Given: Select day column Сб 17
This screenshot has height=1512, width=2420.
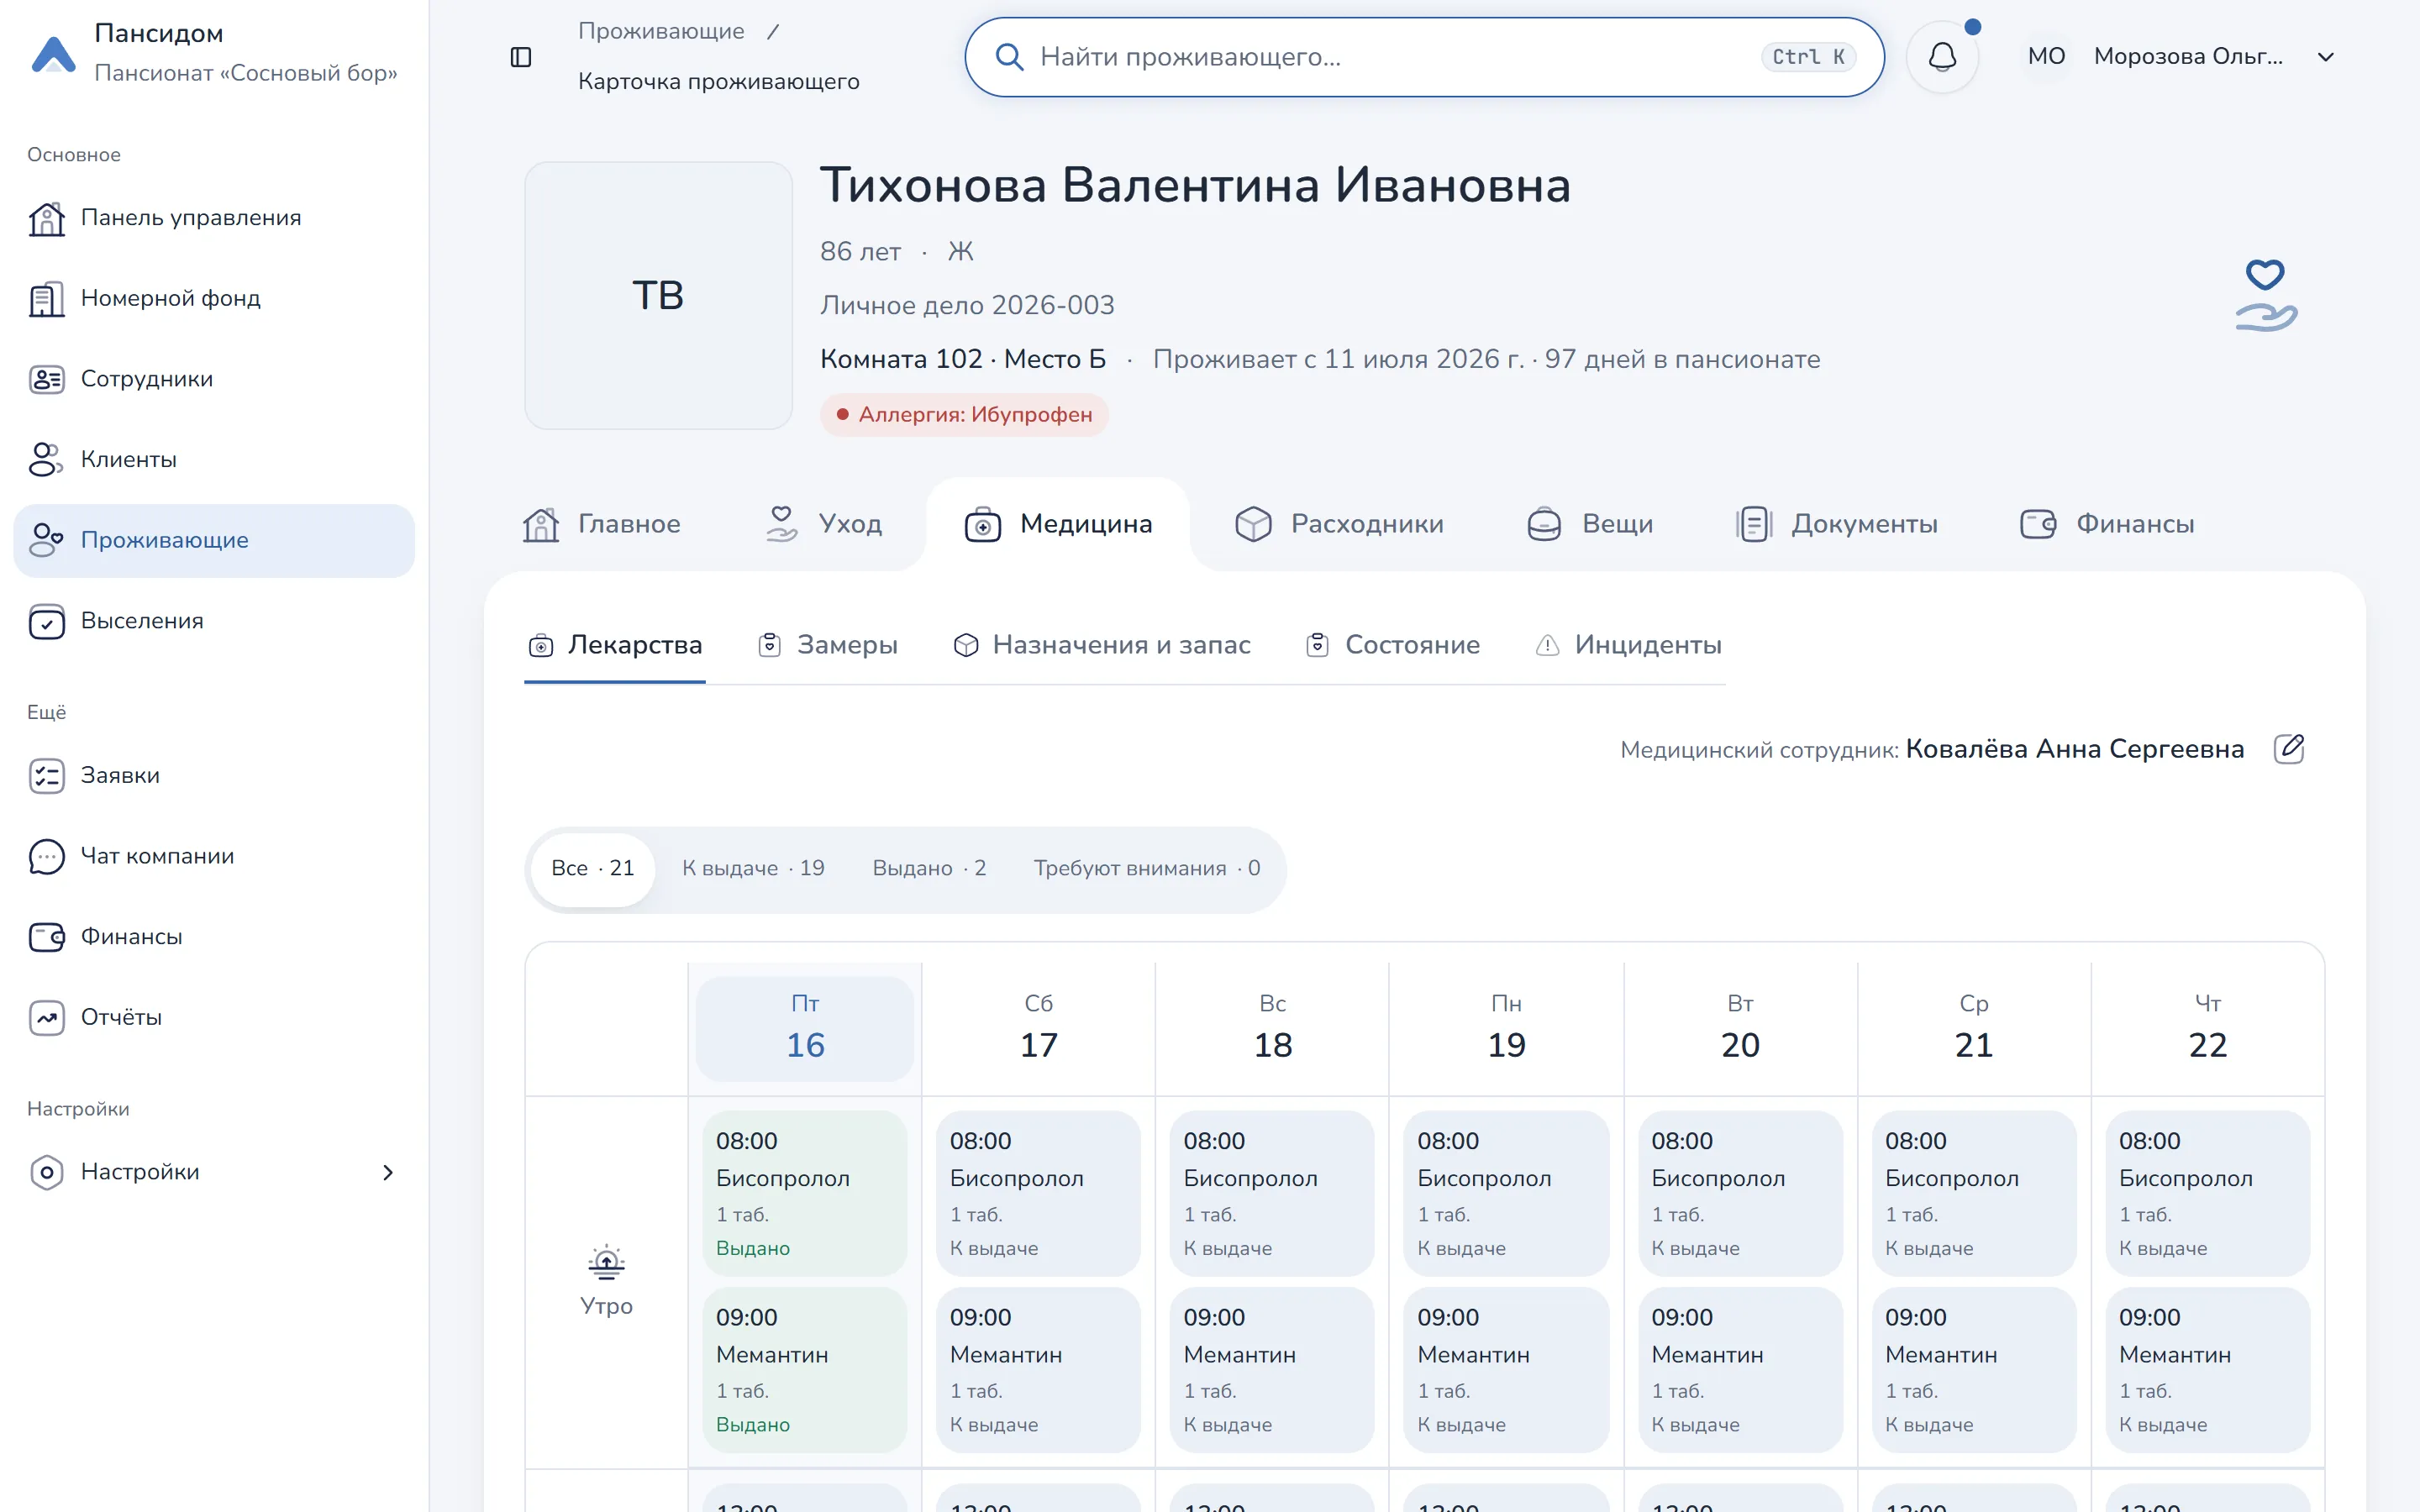Looking at the screenshot, I should [1038, 1028].
